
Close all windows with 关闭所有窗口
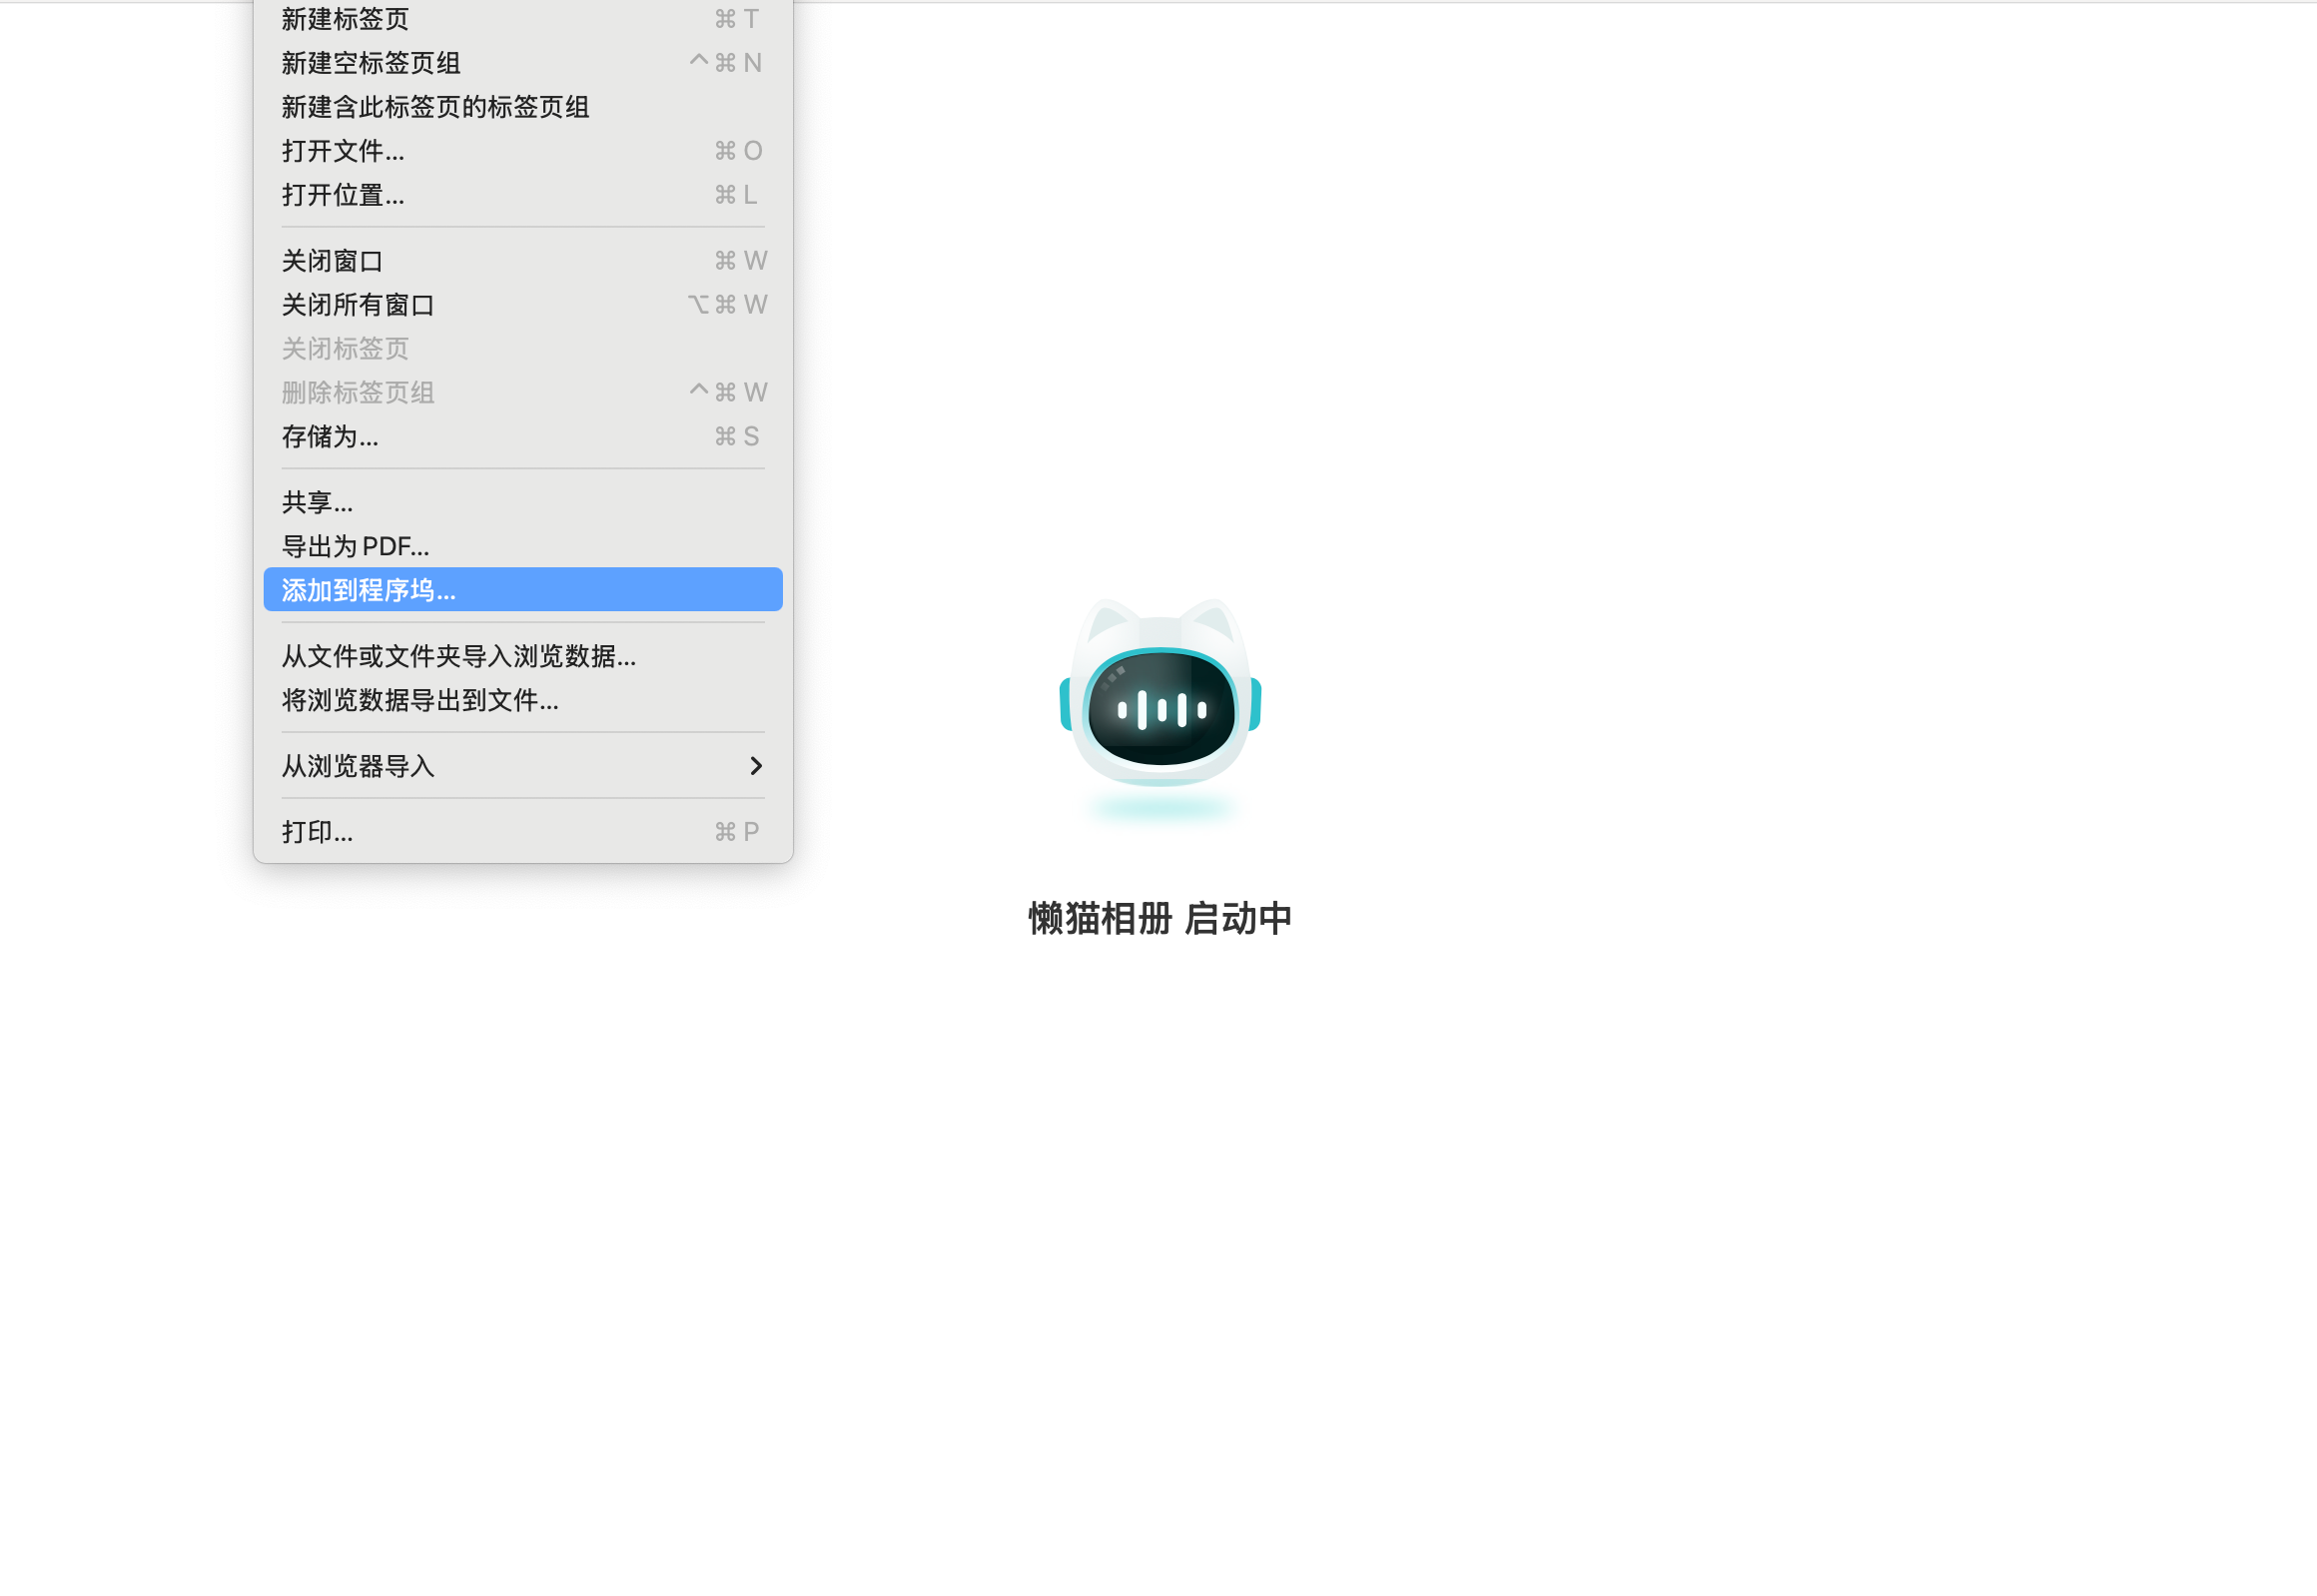point(358,304)
